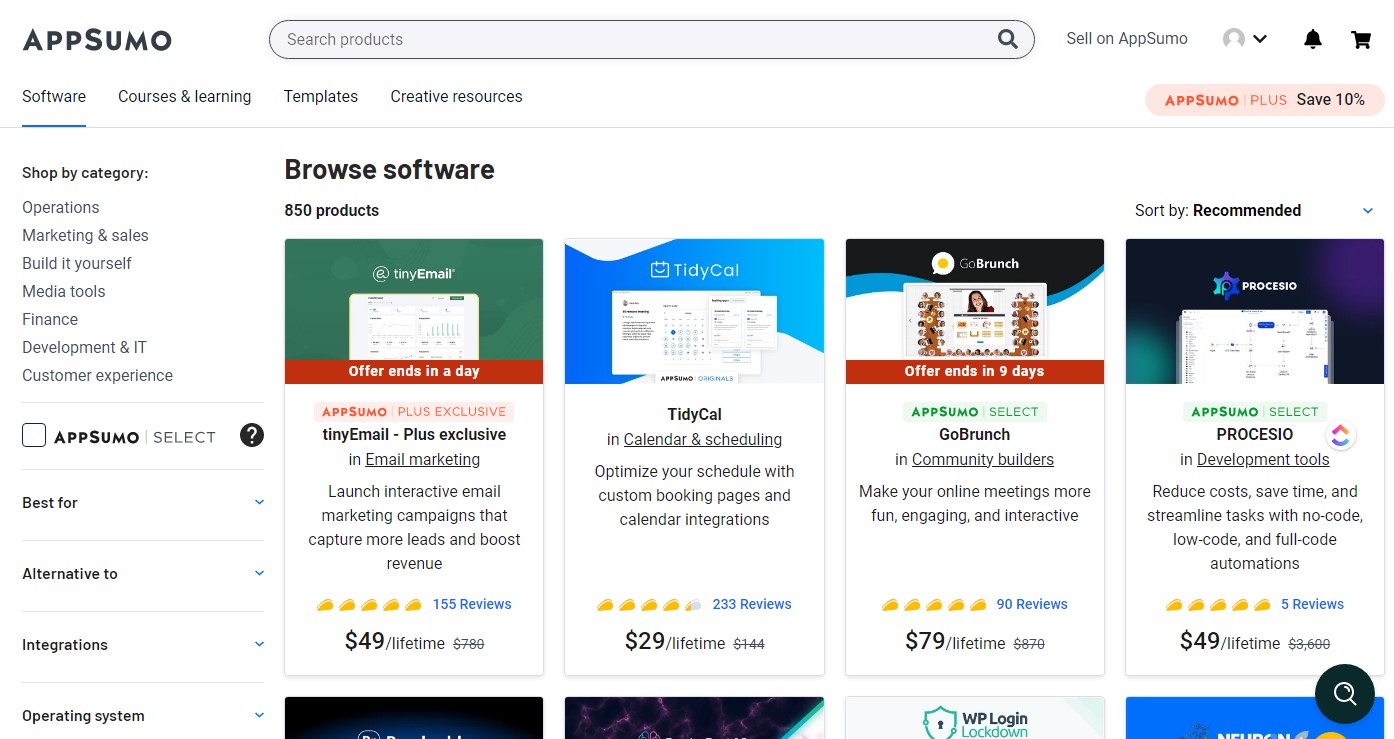Open the notifications bell
Image resolution: width=1394 pixels, height=739 pixels.
(1313, 39)
